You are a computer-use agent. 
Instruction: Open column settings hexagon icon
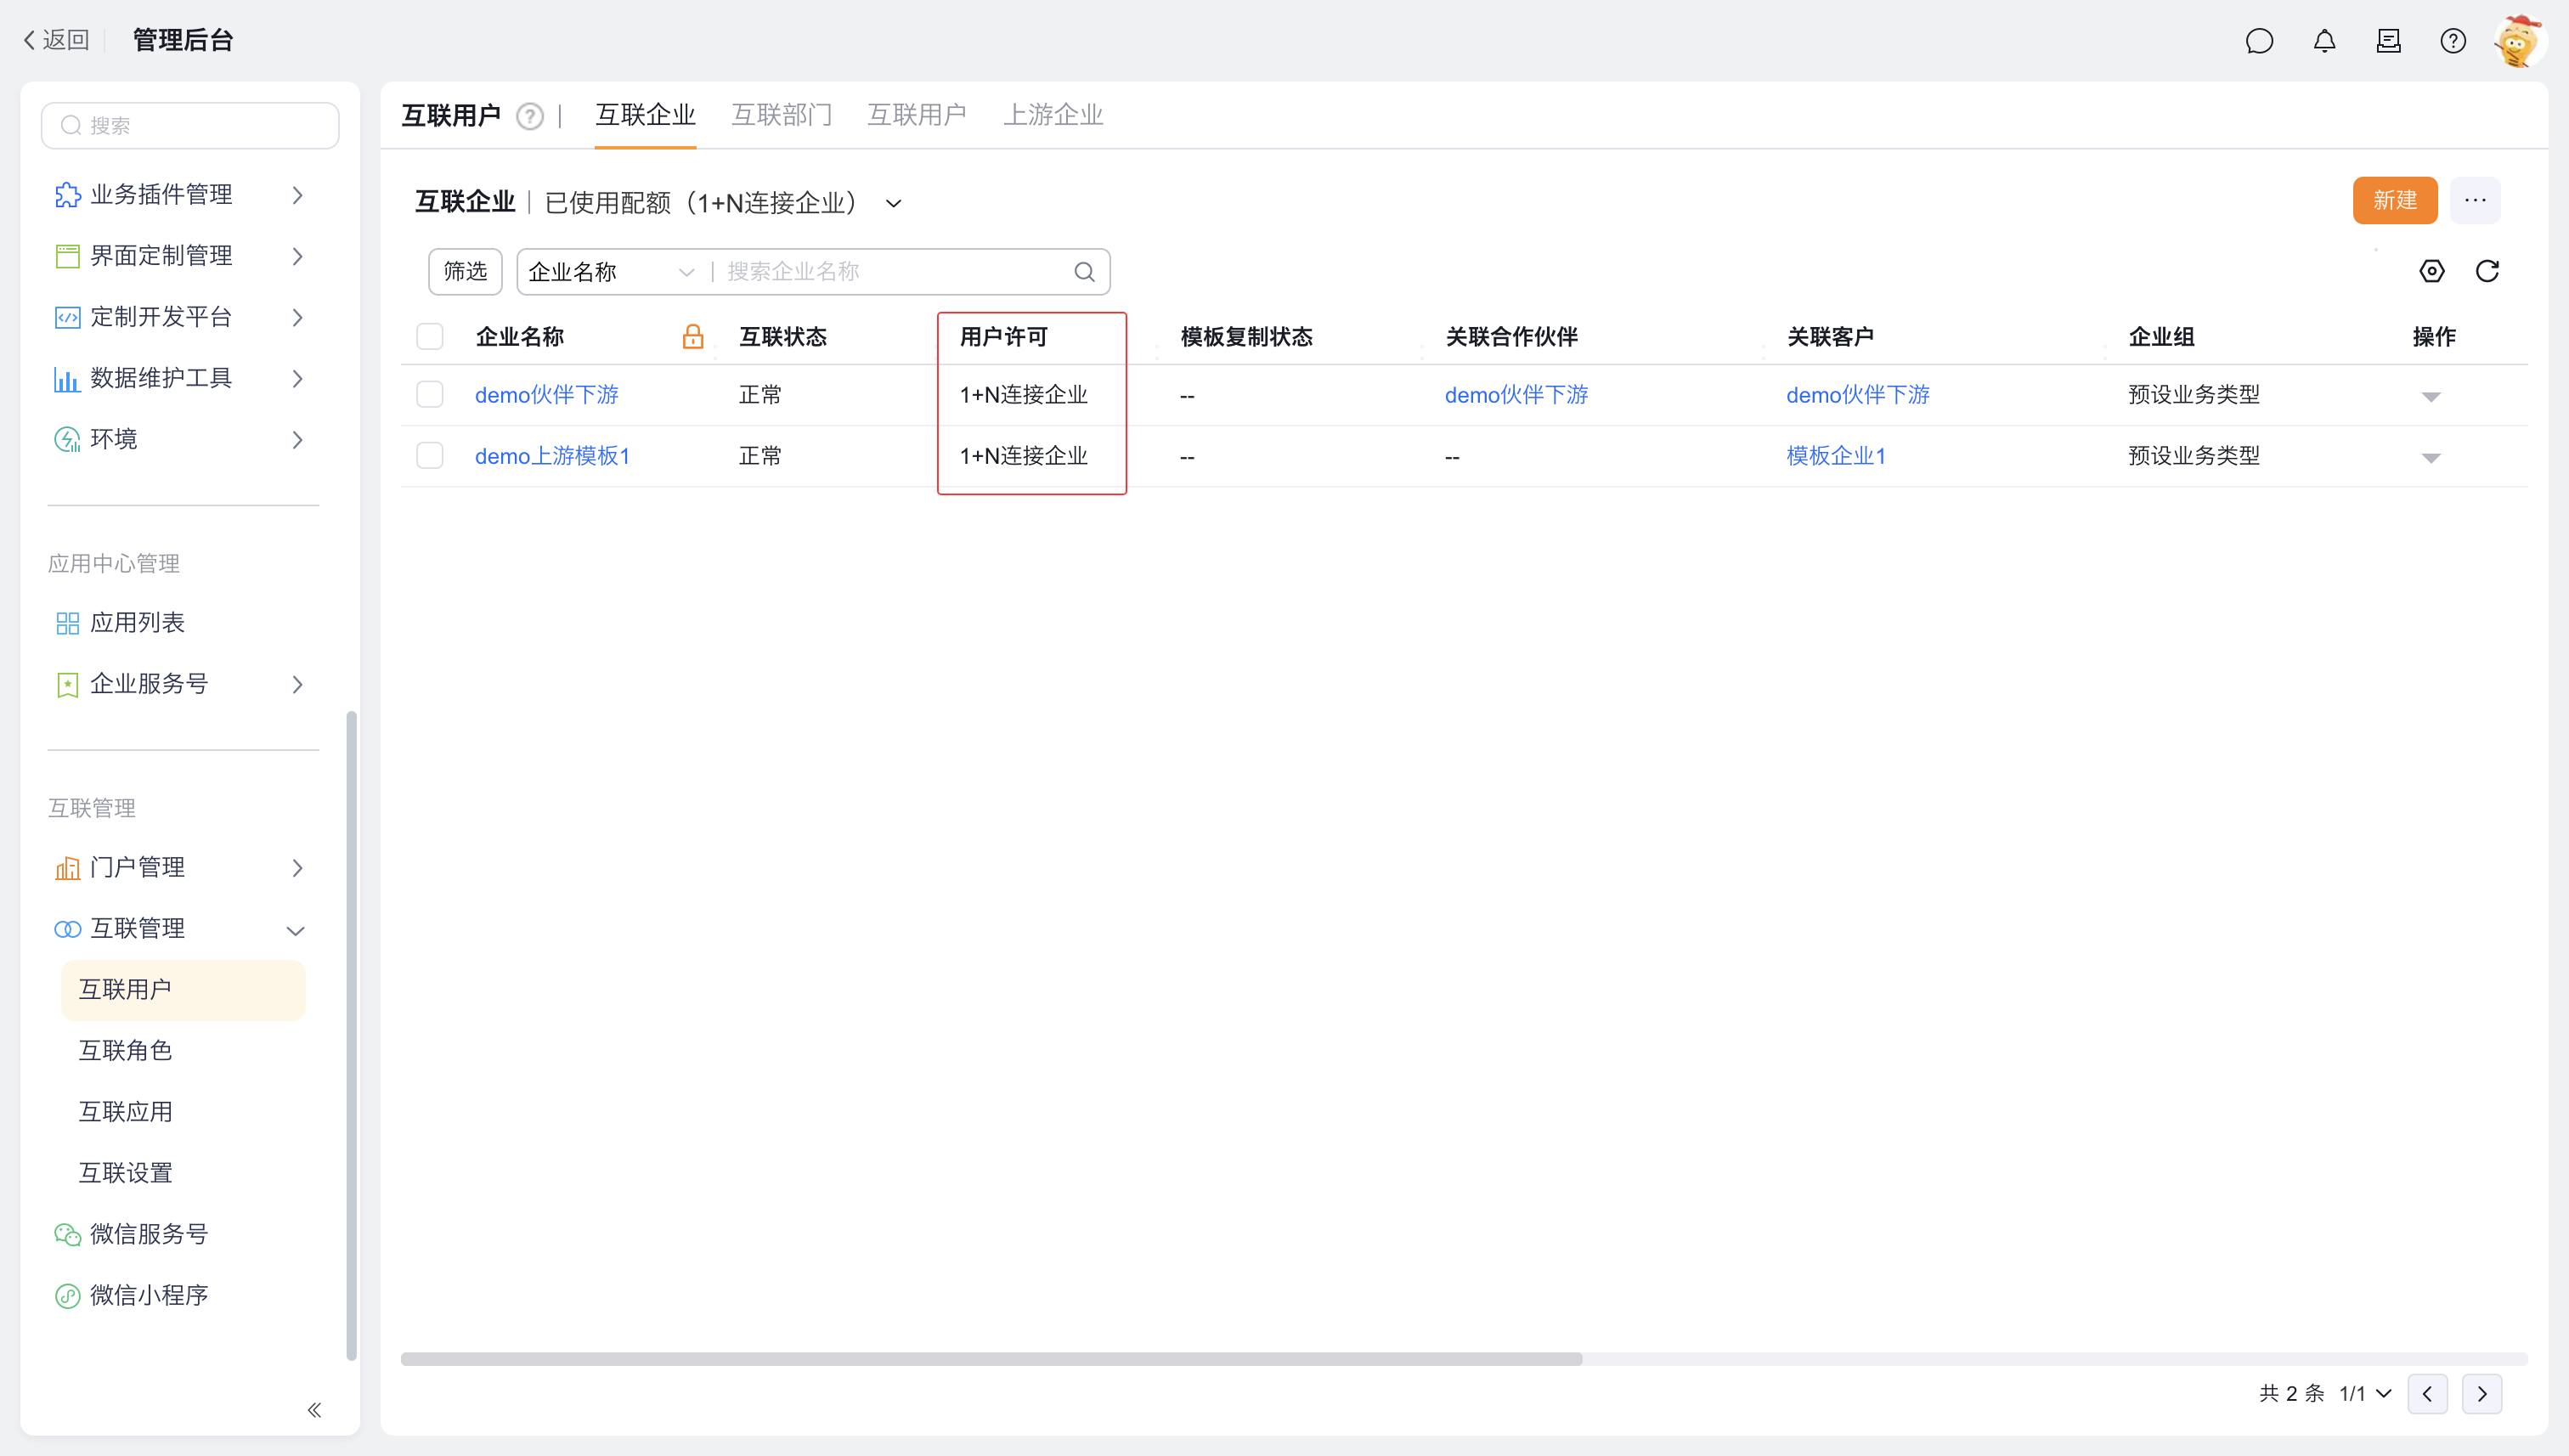(2431, 271)
